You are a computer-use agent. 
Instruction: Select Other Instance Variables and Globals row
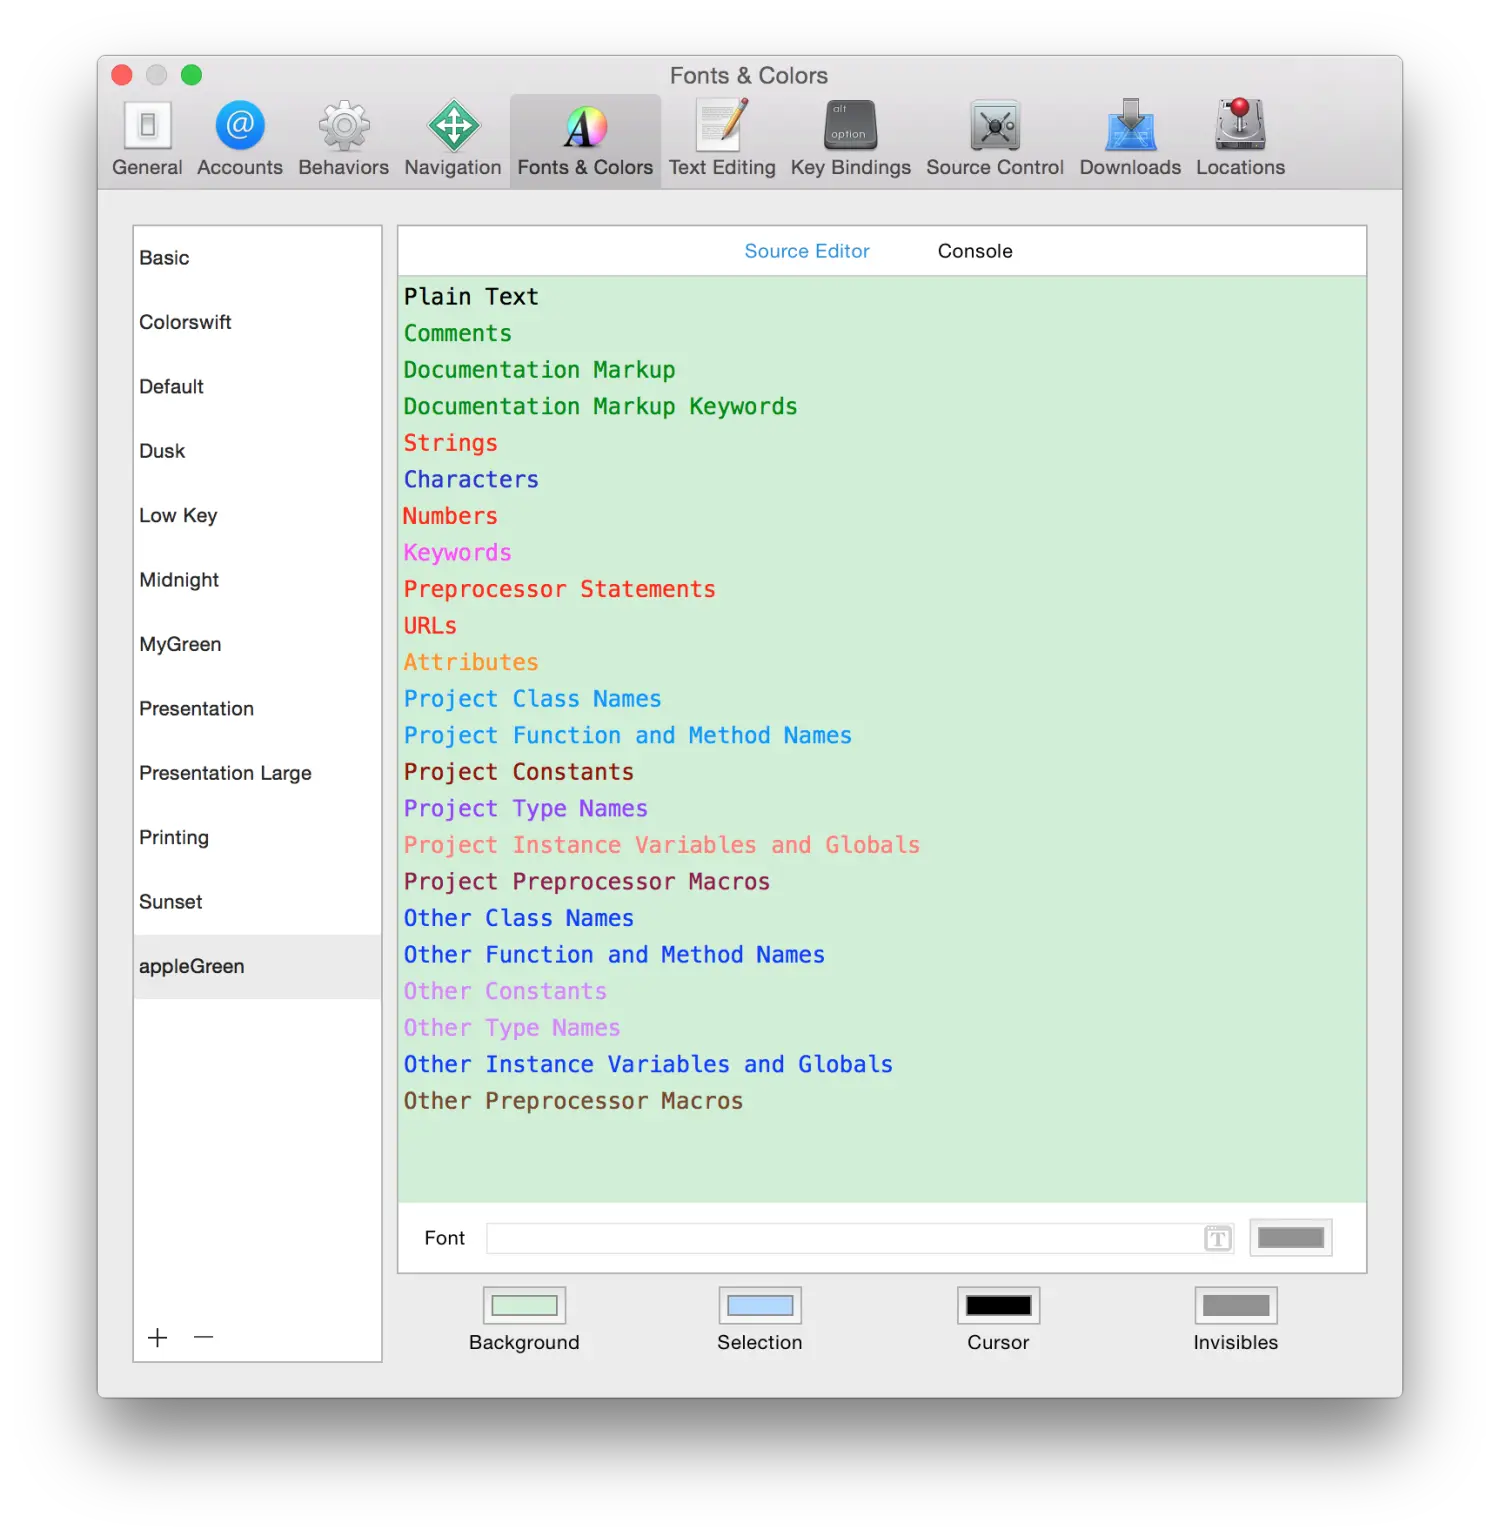tap(882, 1064)
